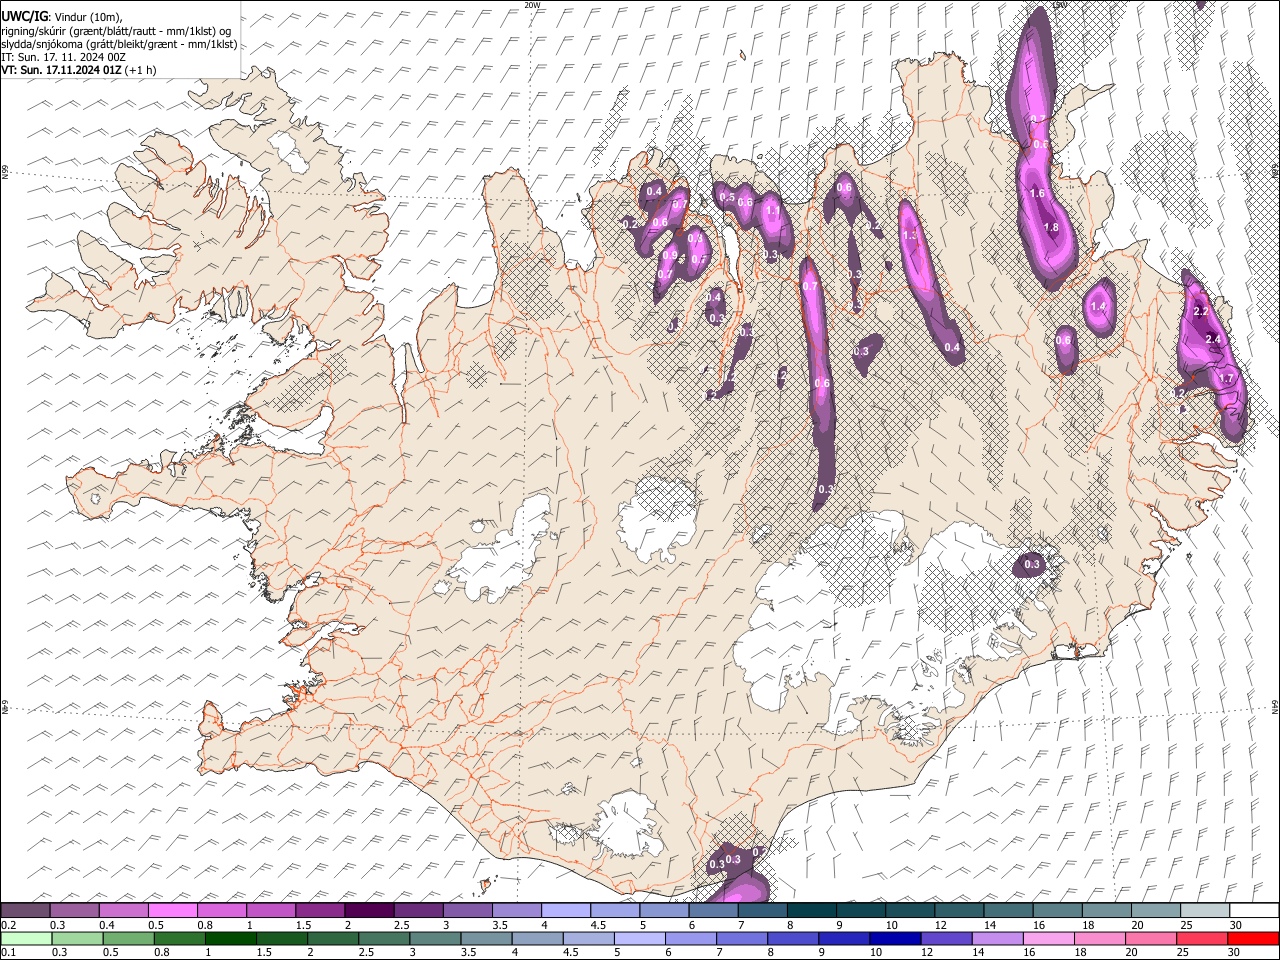
Task: Pick the upper legend swatch between 14 and 16
Action: (1009, 910)
